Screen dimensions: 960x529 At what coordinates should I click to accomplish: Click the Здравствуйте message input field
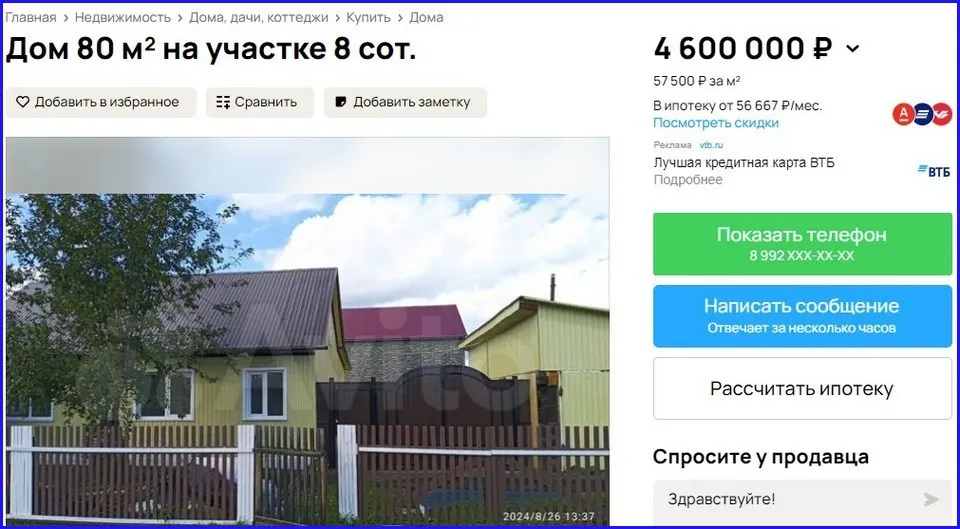pyautogui.click(x=802, y=500)
